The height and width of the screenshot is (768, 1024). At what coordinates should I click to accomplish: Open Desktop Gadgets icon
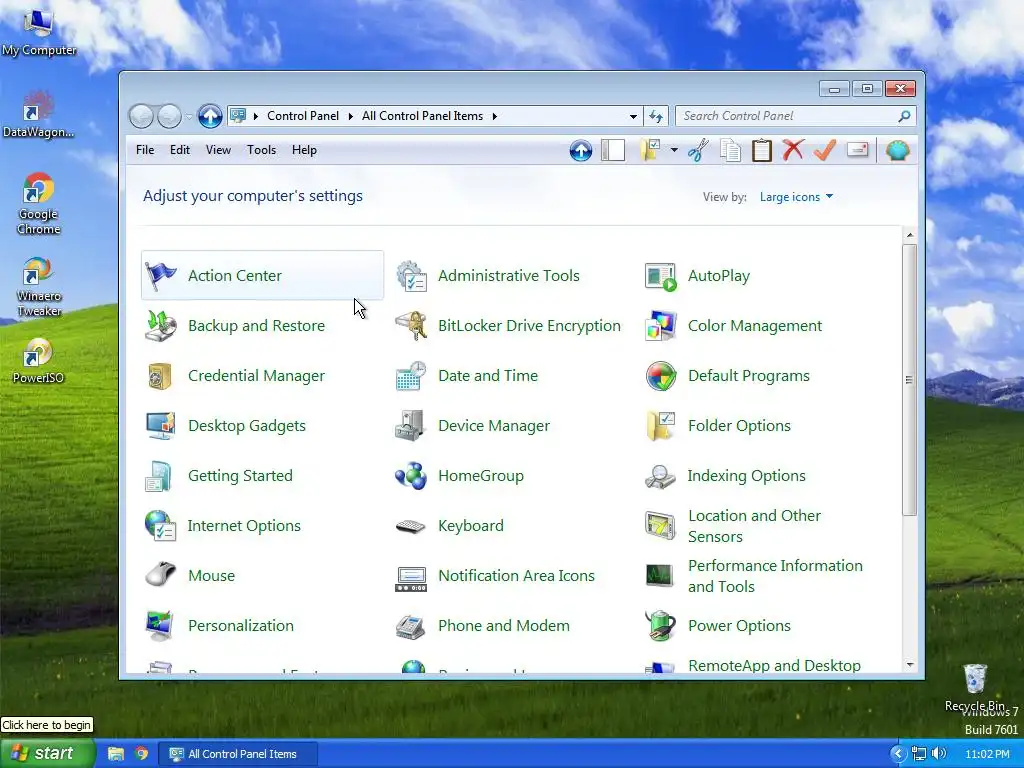[161, 426]
